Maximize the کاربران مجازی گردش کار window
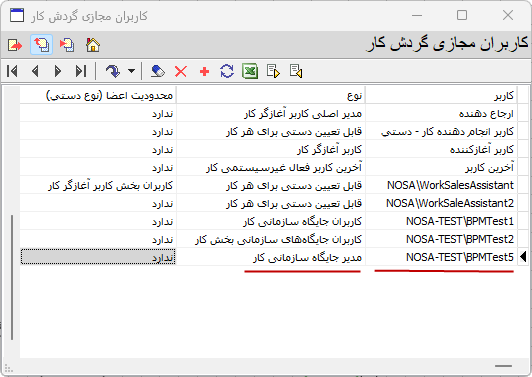Screen dimensions: 532x377 pos(462,15)
